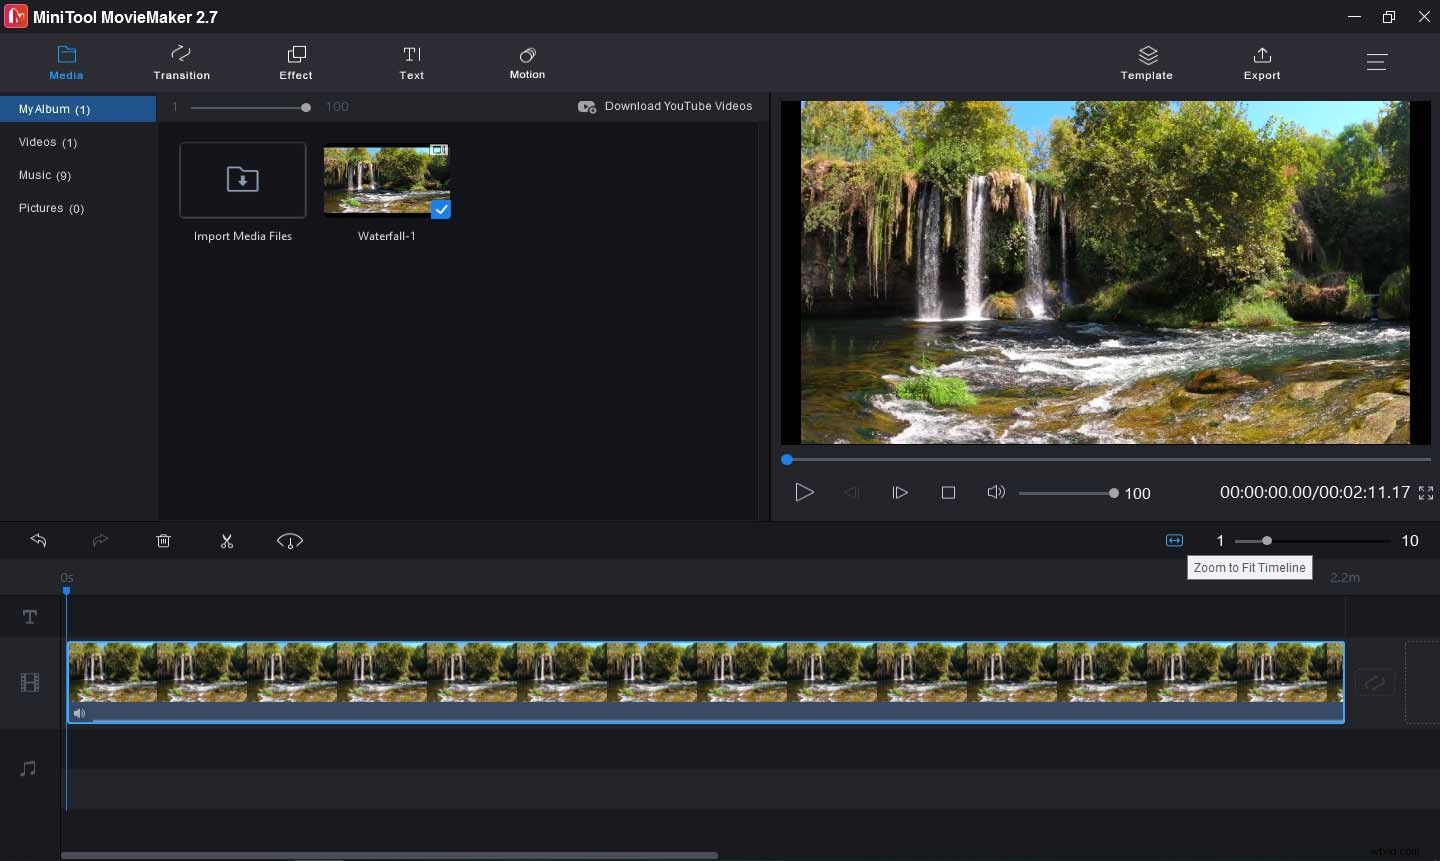Image resolution: width=1440 pixels, height=861 pixels.
Task: Enter fullscreen preview mode
Action: coord(1426,492)
